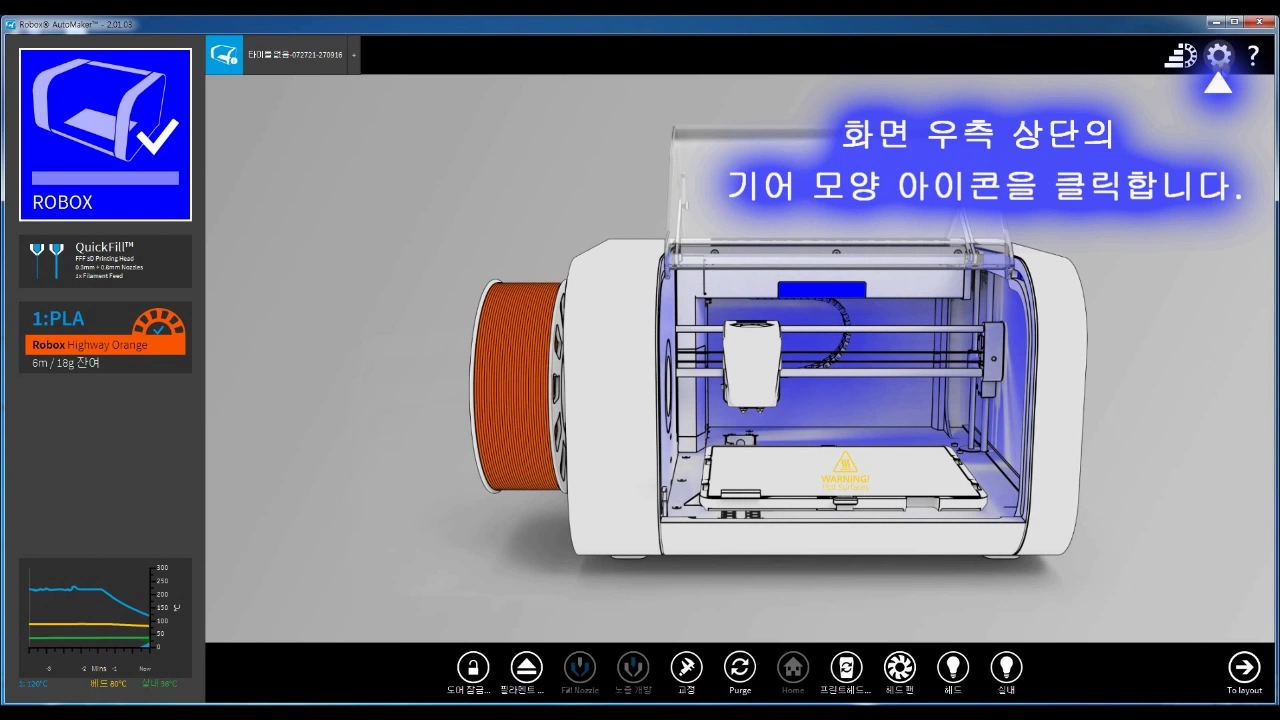The image size is (1280, 720).
Task: Click the door unlock (도어 잠금) icon
Action: click(x=473, y=667)
